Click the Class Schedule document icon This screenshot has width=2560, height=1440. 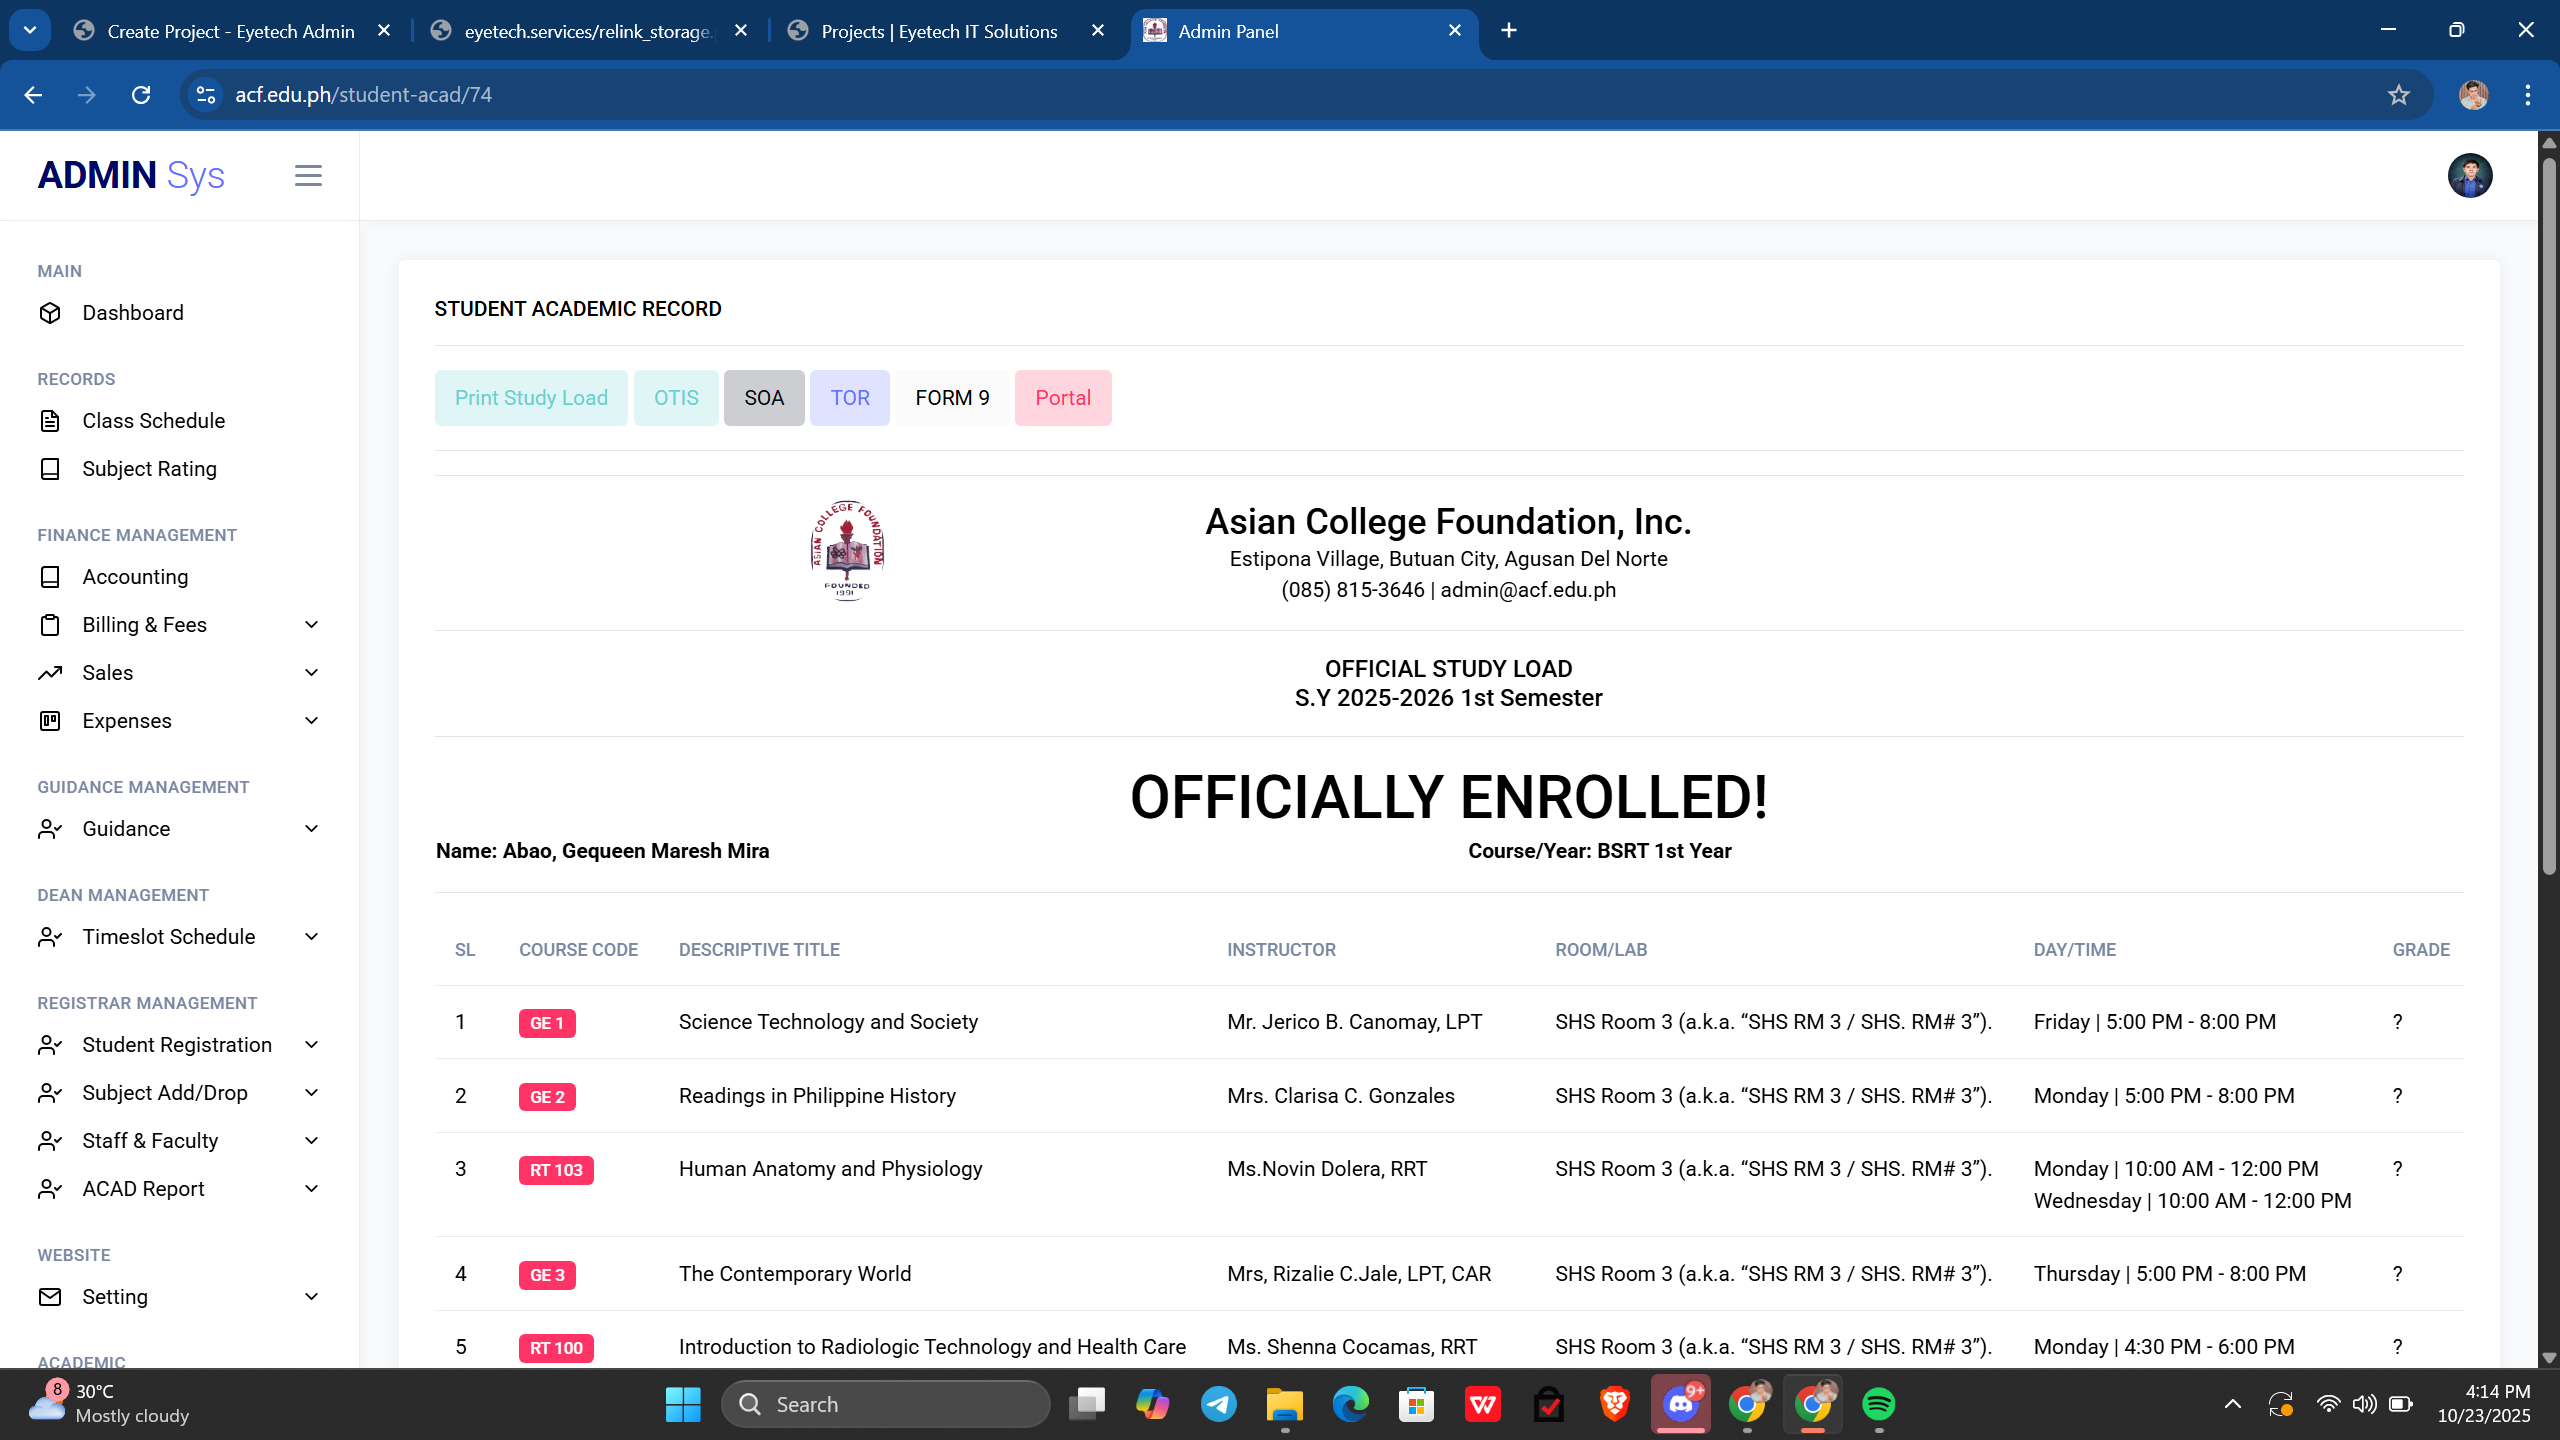50,421
